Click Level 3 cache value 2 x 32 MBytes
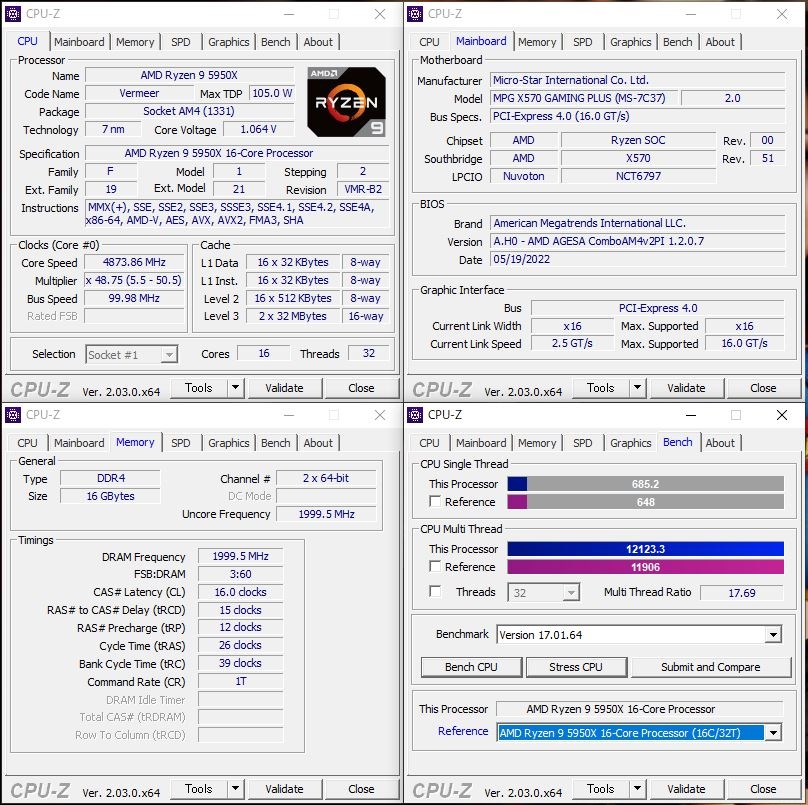Screen dimensions: 808x805 click(293, 316)
